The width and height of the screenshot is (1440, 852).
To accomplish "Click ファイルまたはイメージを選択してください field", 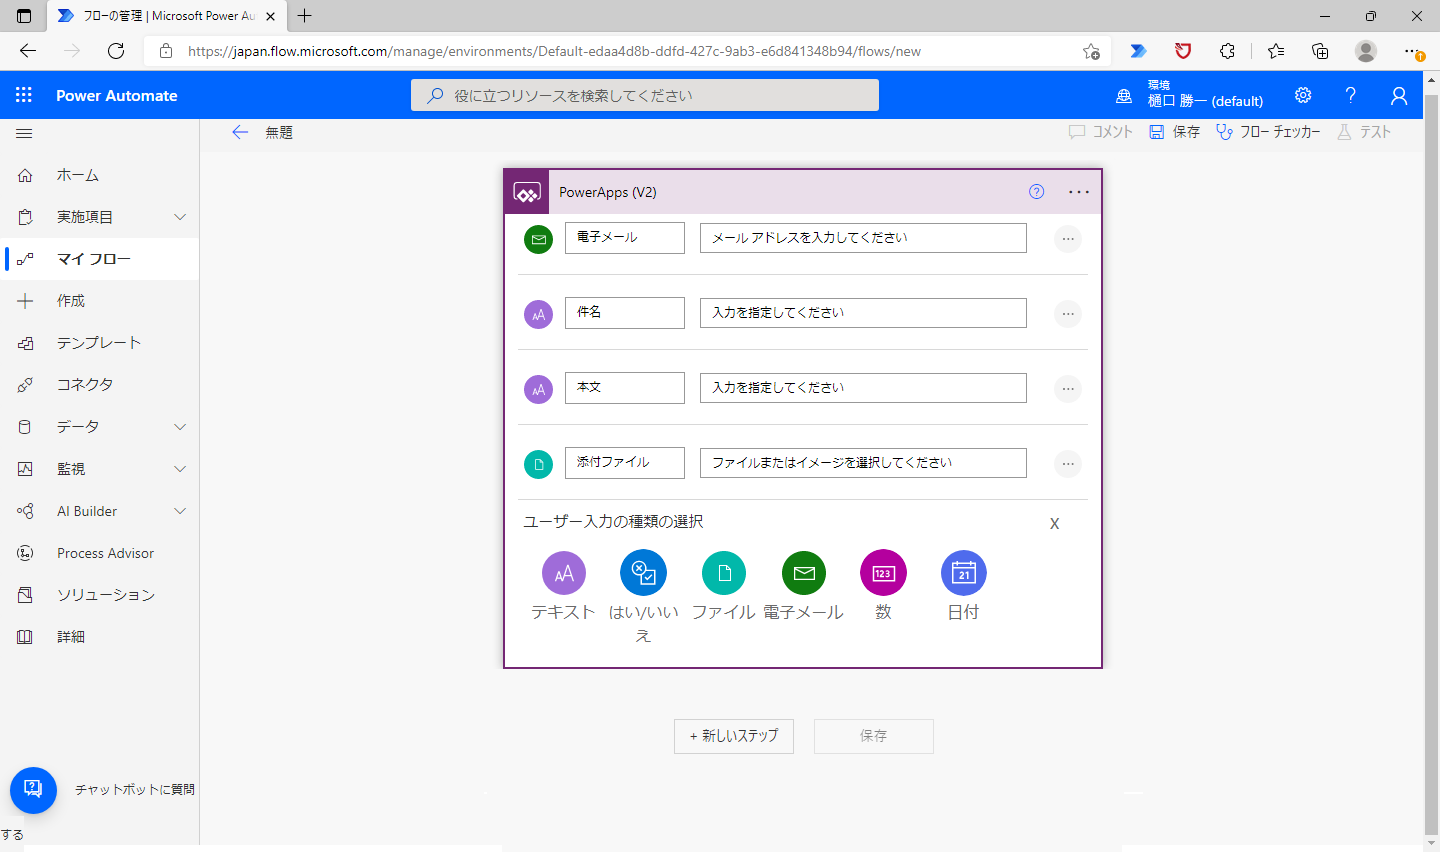I will pos(863,463).
